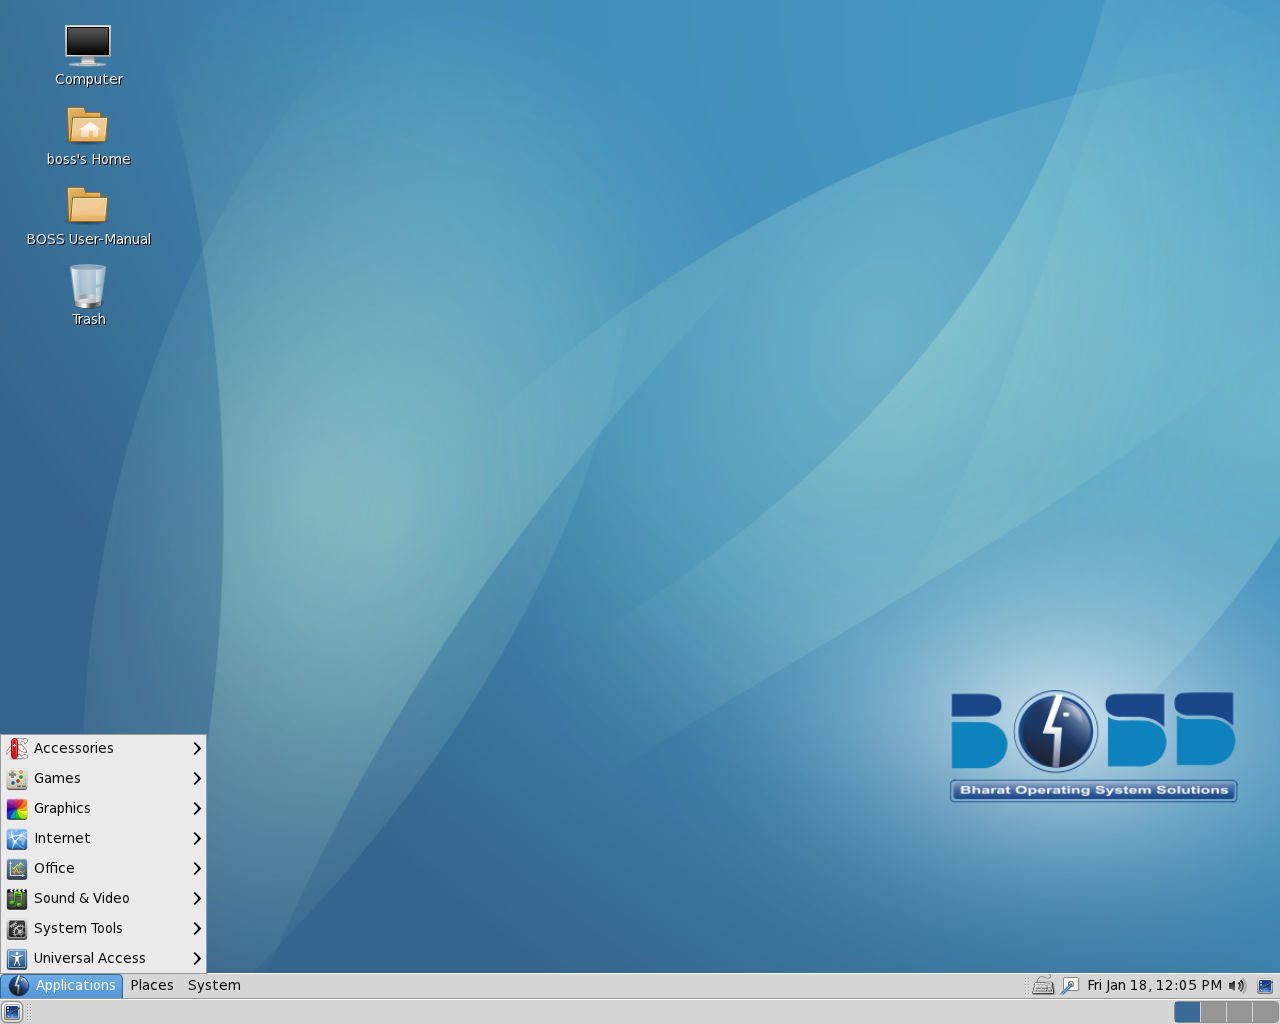Click the BOSS lightning logo on Applications button
Screen dimensions: 1280x1024
(19, 985)
